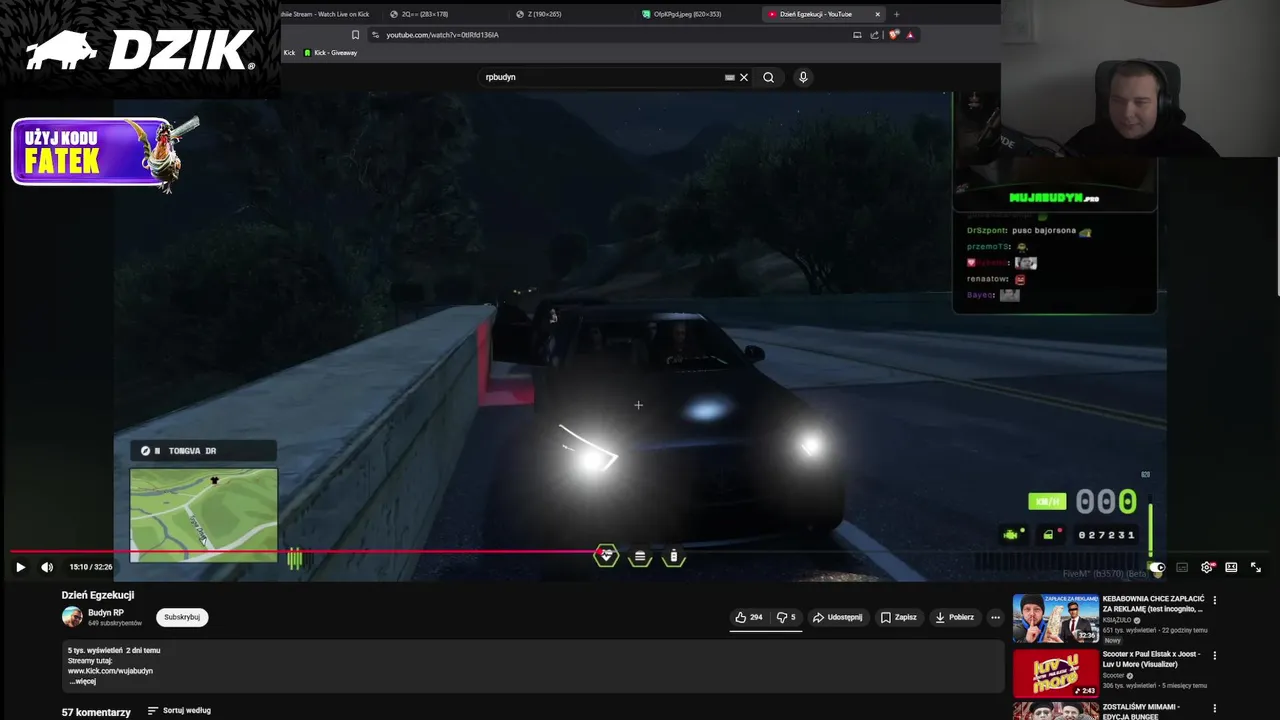Mute the video with the speaker icon
This screenshot has height=720, width=1280.
click(47, 567)
